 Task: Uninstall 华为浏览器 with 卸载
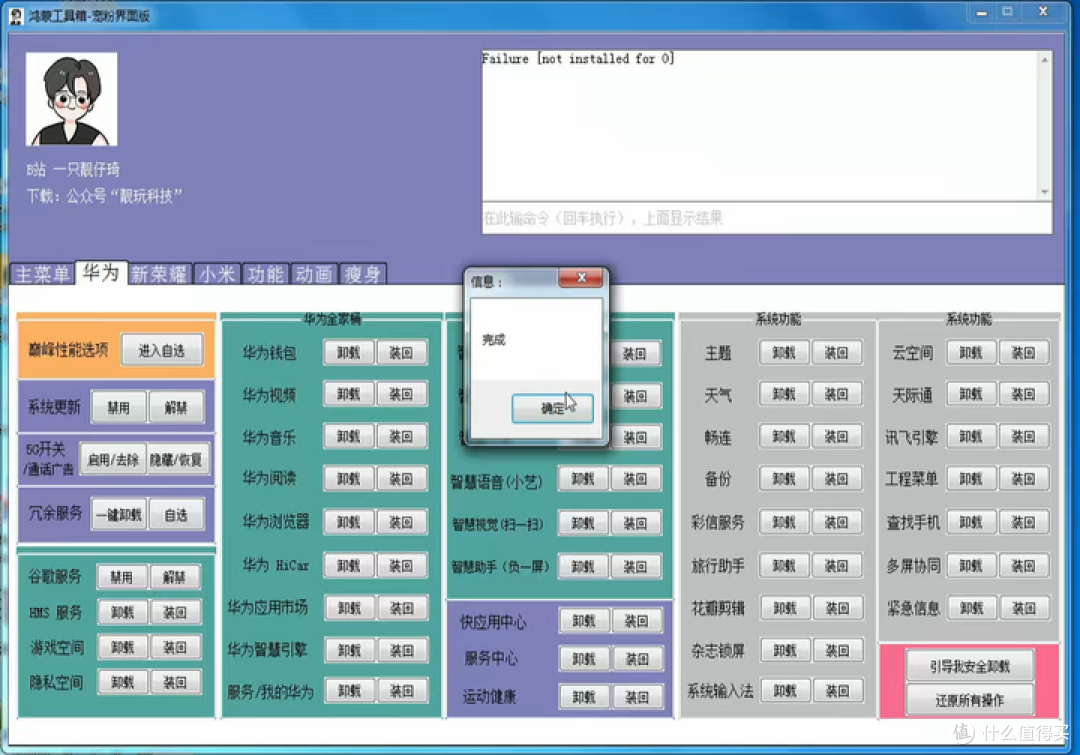pos(349,522)
